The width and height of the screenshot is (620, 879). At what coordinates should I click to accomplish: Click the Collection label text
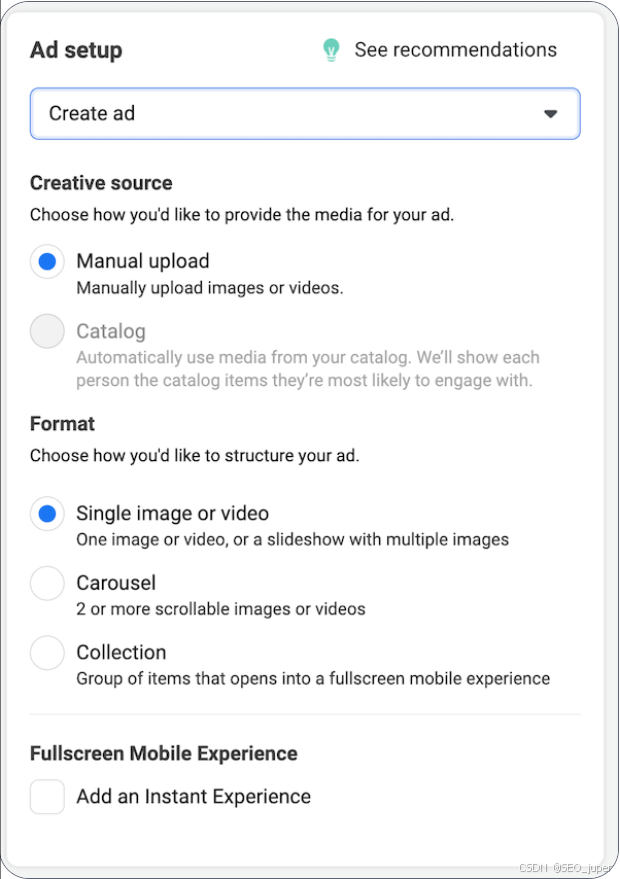pos(121,652)
